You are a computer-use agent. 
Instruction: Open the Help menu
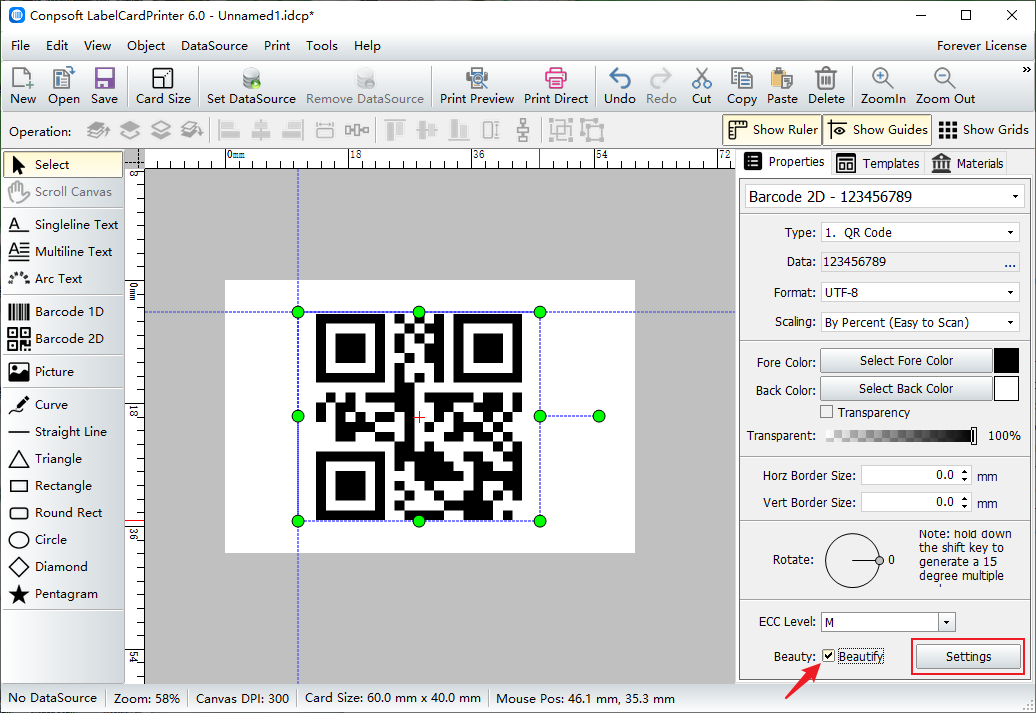pyautogui.click(x=367, y=46)
